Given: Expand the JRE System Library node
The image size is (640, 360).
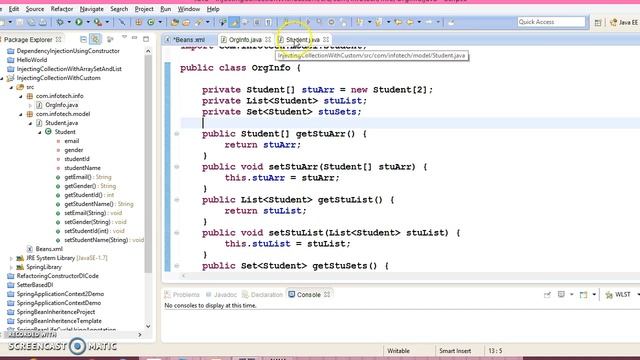Looking at the screenshot, I should [11, 258].
